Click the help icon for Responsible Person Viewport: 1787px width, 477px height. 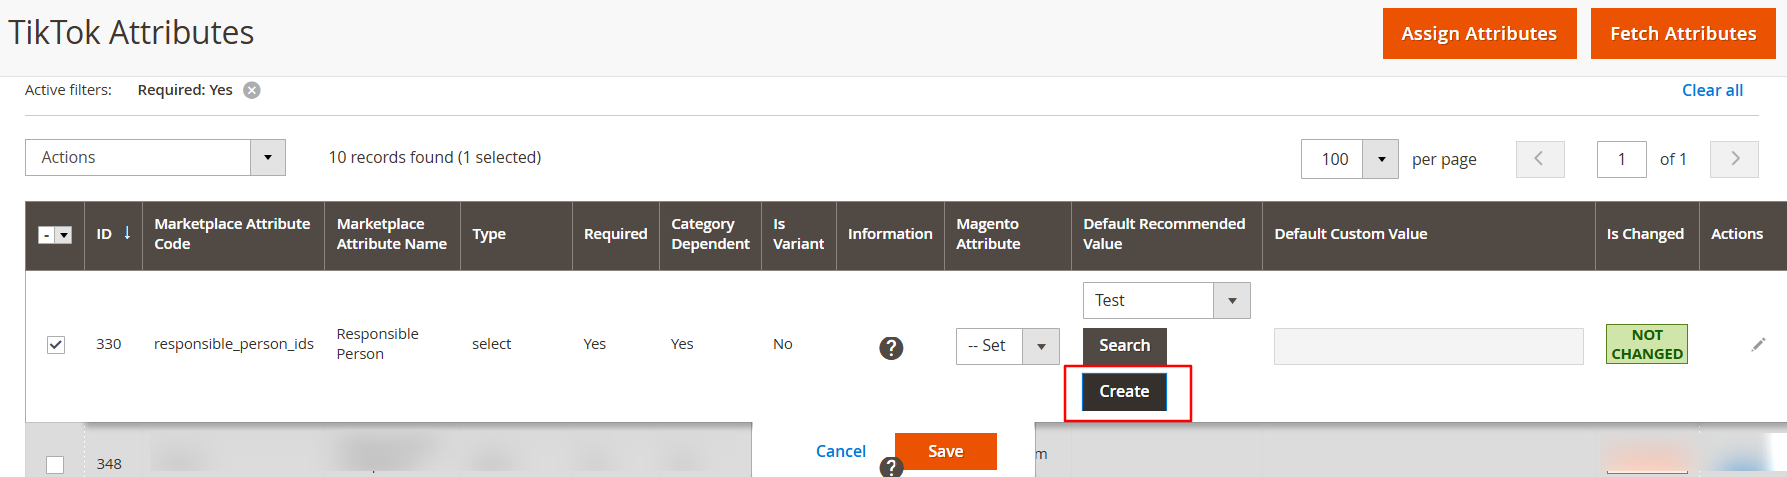[890, 347]
